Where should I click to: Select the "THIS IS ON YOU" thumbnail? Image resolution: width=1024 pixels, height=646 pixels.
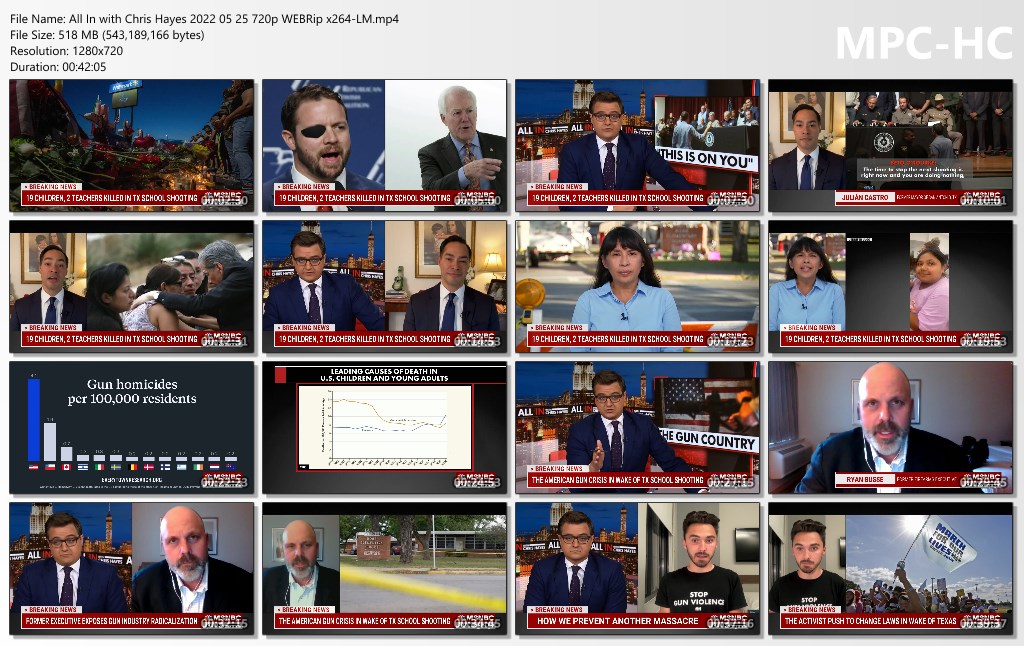click(637, 146)
